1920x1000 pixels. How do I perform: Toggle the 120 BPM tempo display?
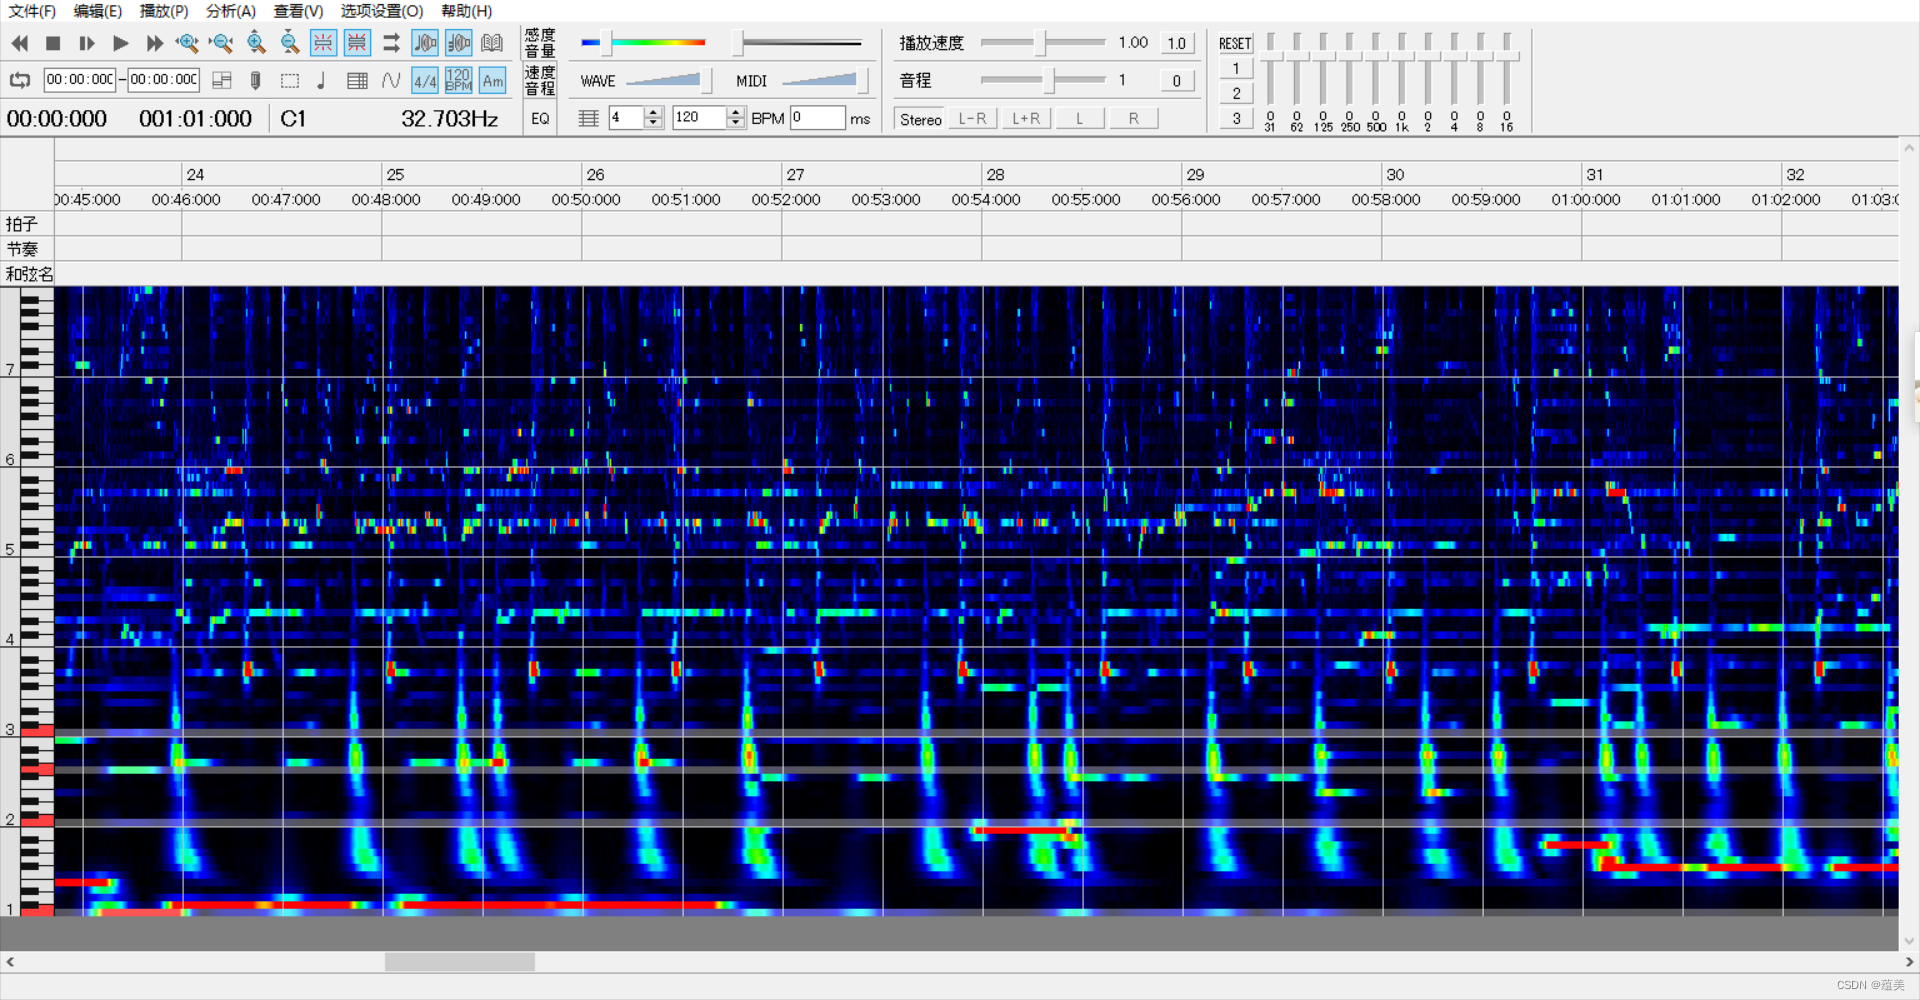(459, 80)
